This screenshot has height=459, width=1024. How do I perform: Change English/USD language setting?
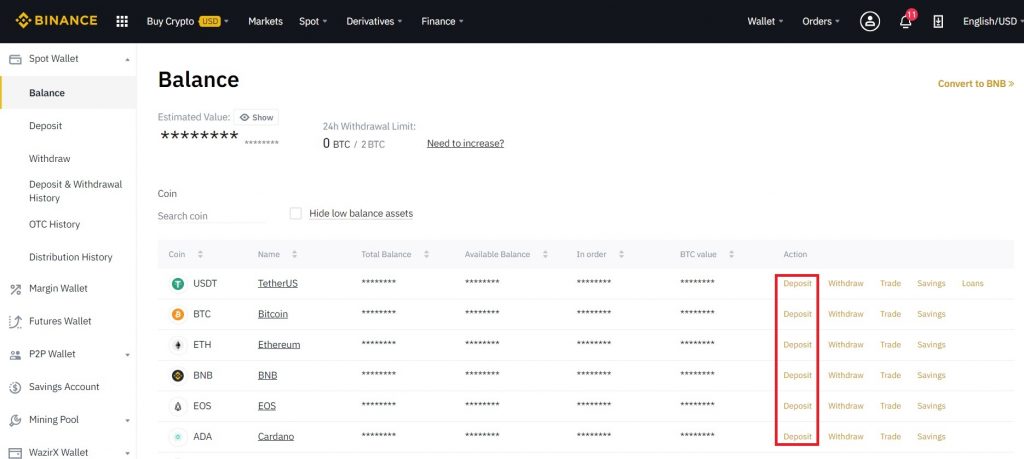[992, 22]
